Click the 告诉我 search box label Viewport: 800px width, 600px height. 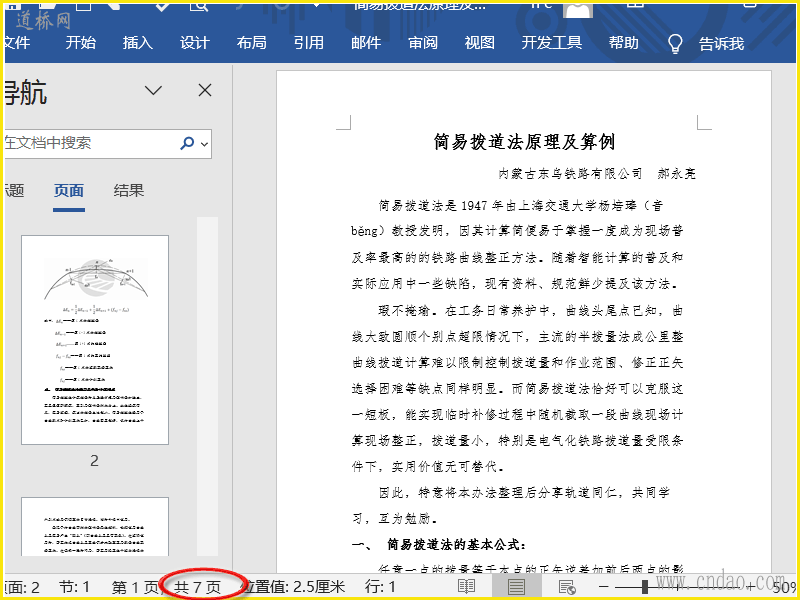click(721, 44)
